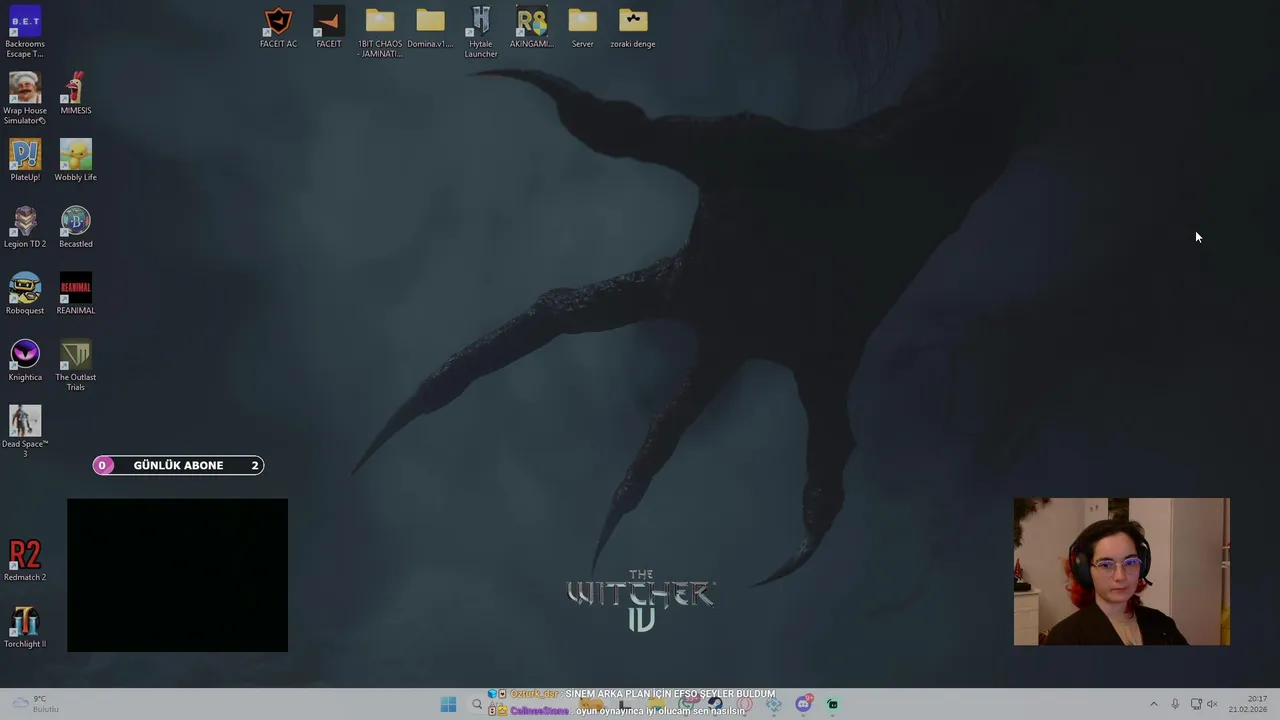Launch the FACEIT client icon
Image resolution: width=1280 pixels, height=720 pixels.
pyautogui.click(x=329, y=27)
